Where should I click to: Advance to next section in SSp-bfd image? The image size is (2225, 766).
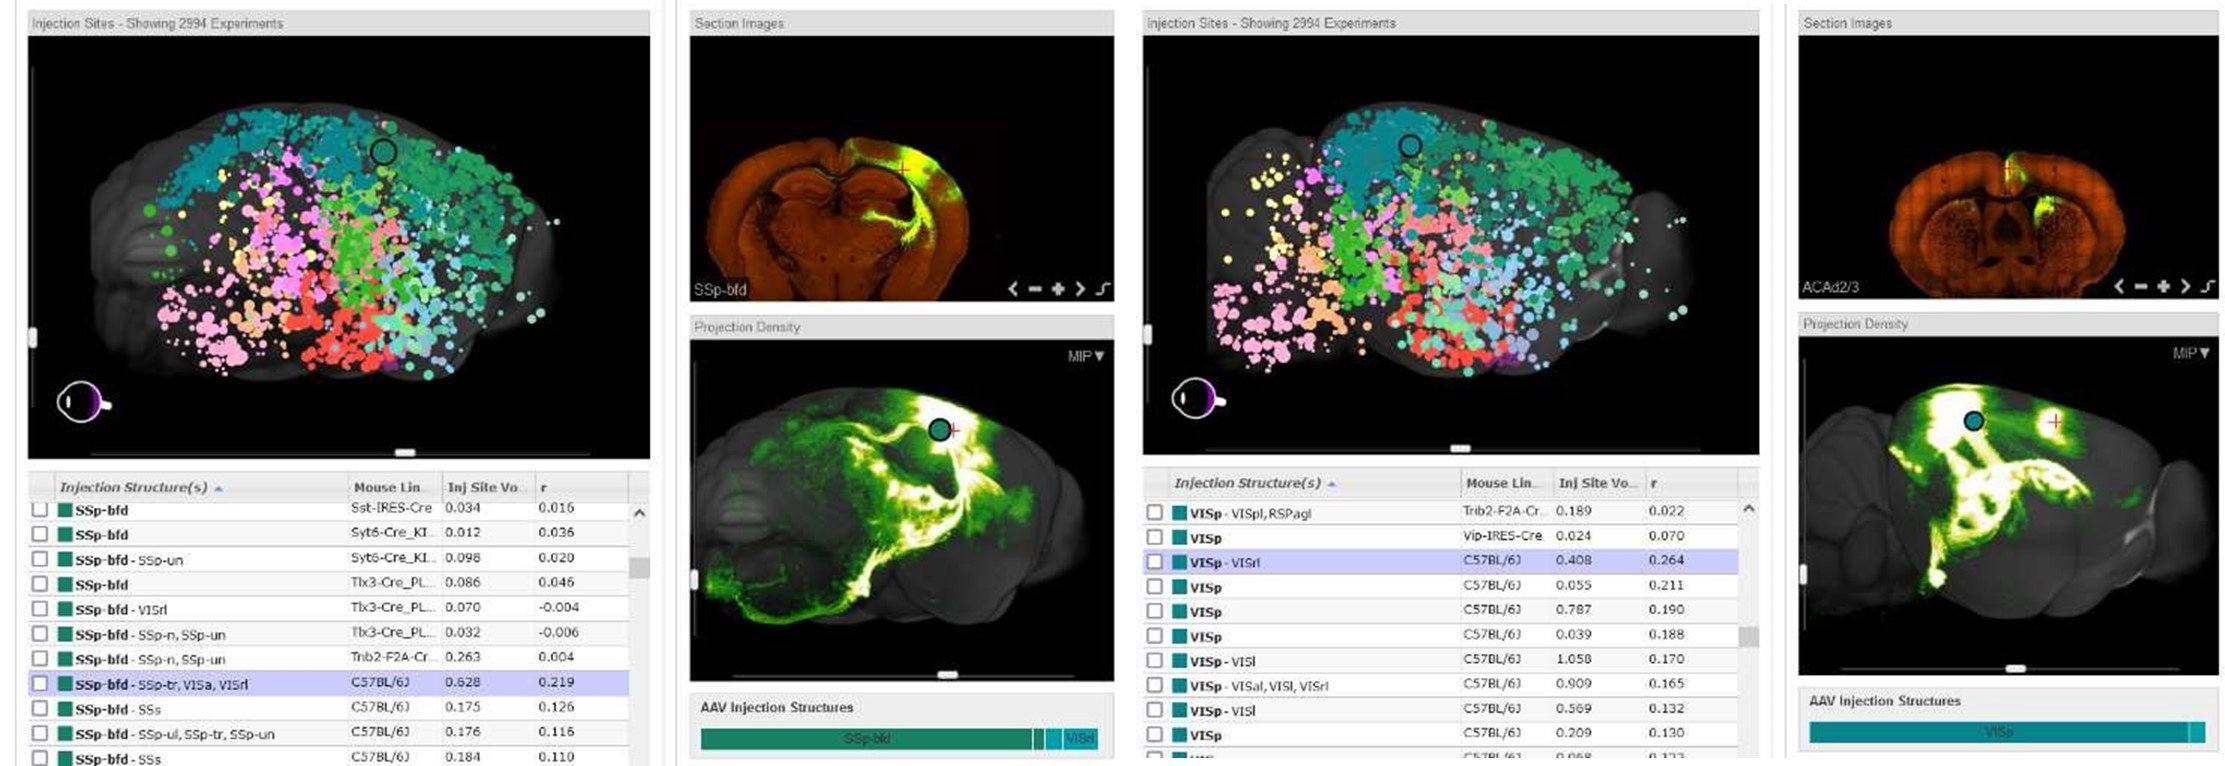coord(1080,289)
